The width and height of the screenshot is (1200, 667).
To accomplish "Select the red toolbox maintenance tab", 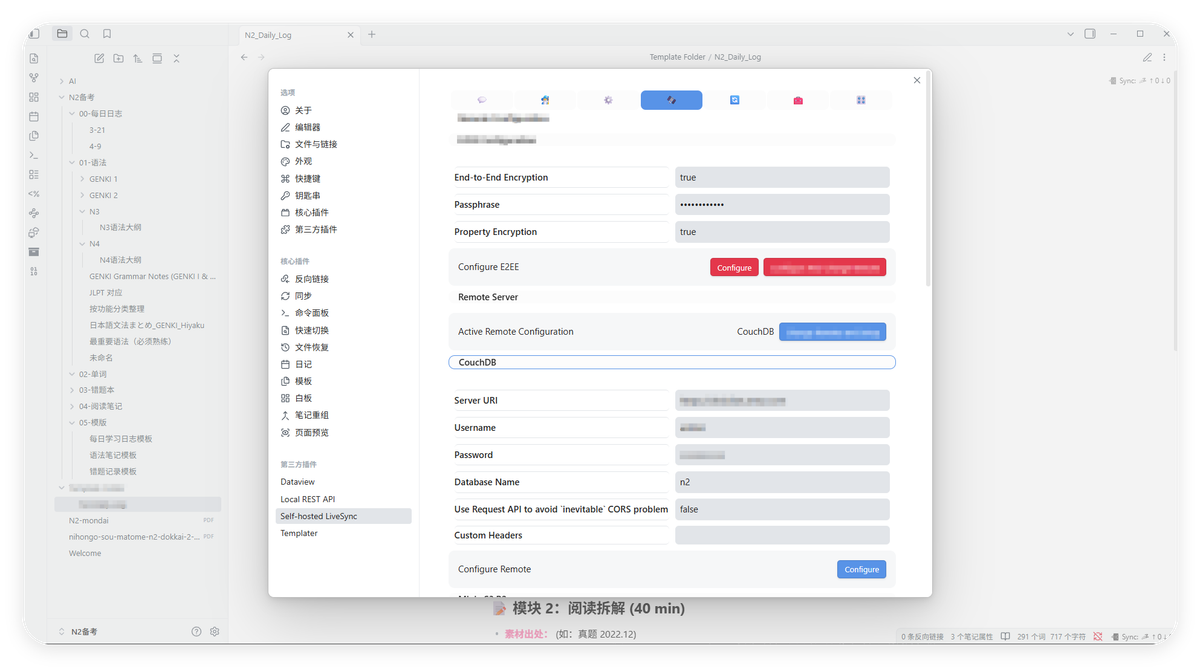I will pos(797,100).
